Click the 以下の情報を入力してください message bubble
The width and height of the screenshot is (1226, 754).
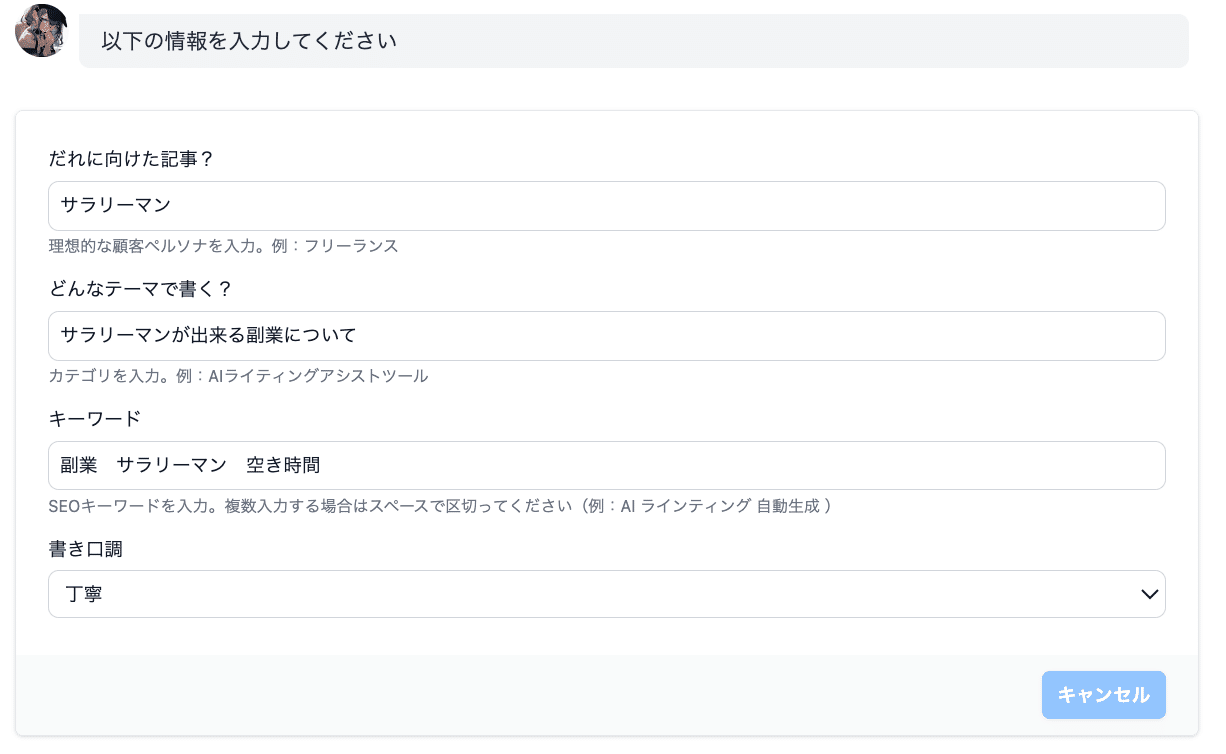[x=633, y=41]
